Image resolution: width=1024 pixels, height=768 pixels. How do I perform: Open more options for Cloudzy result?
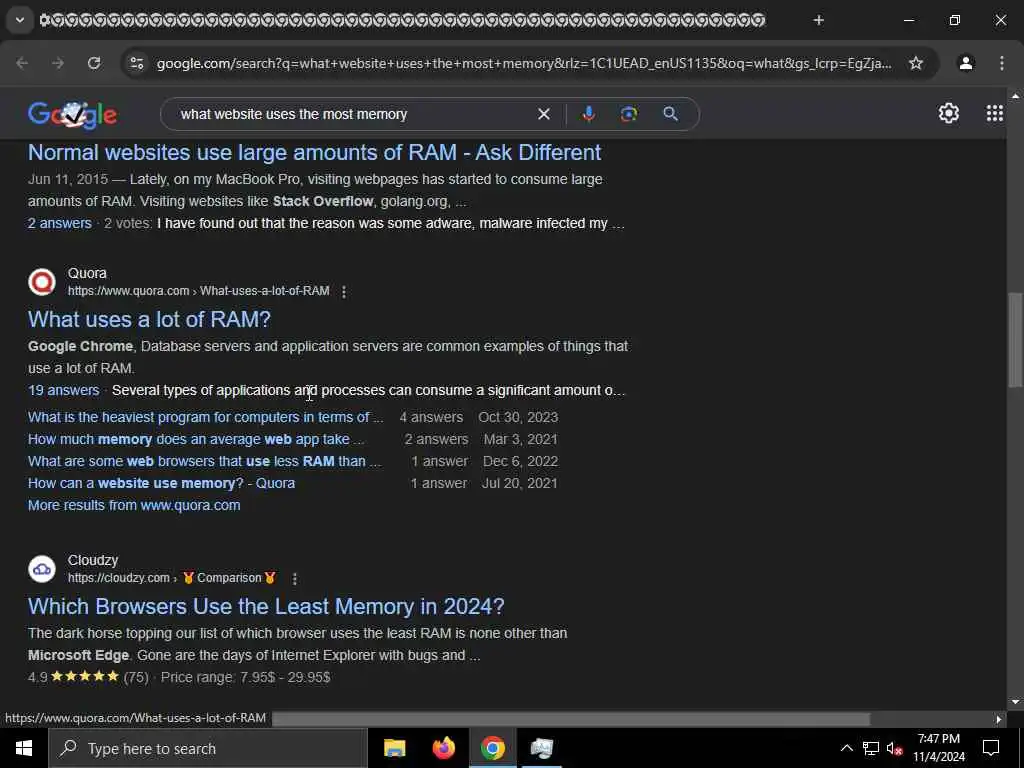pos(295,579)
